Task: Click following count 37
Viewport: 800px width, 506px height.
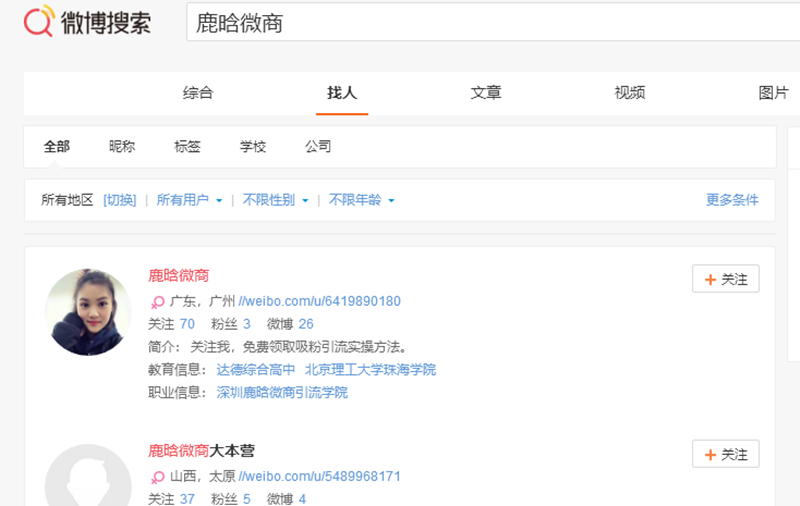Action: [187, 499]
